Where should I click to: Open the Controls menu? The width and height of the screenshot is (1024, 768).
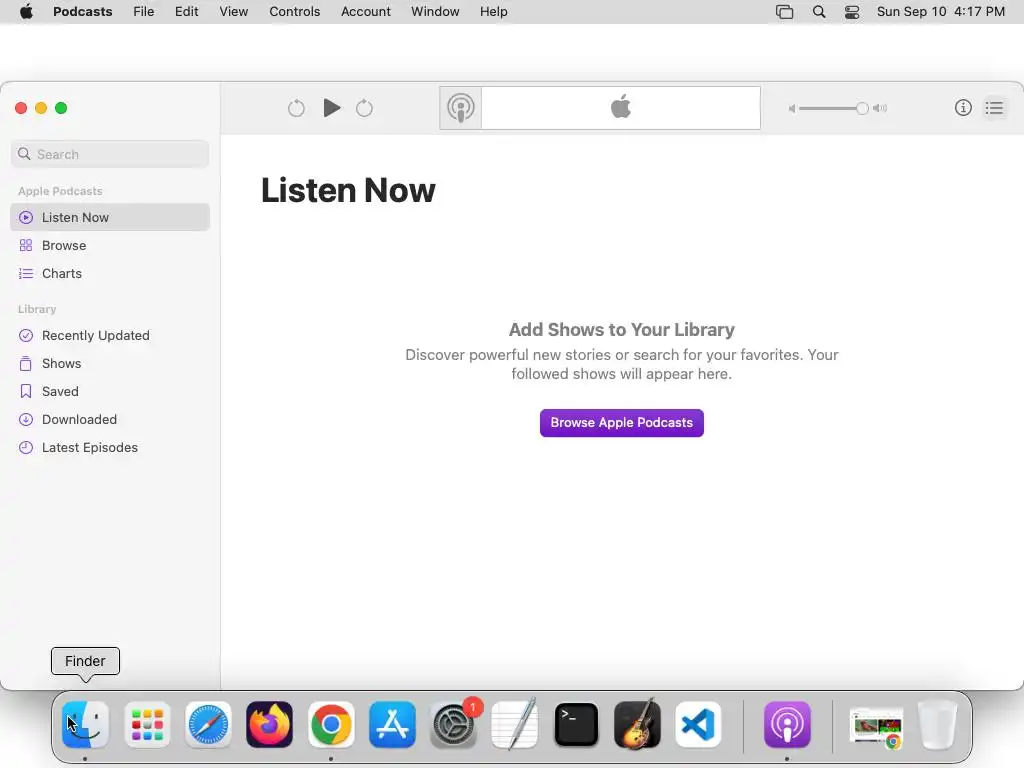[x=295, y=12]
